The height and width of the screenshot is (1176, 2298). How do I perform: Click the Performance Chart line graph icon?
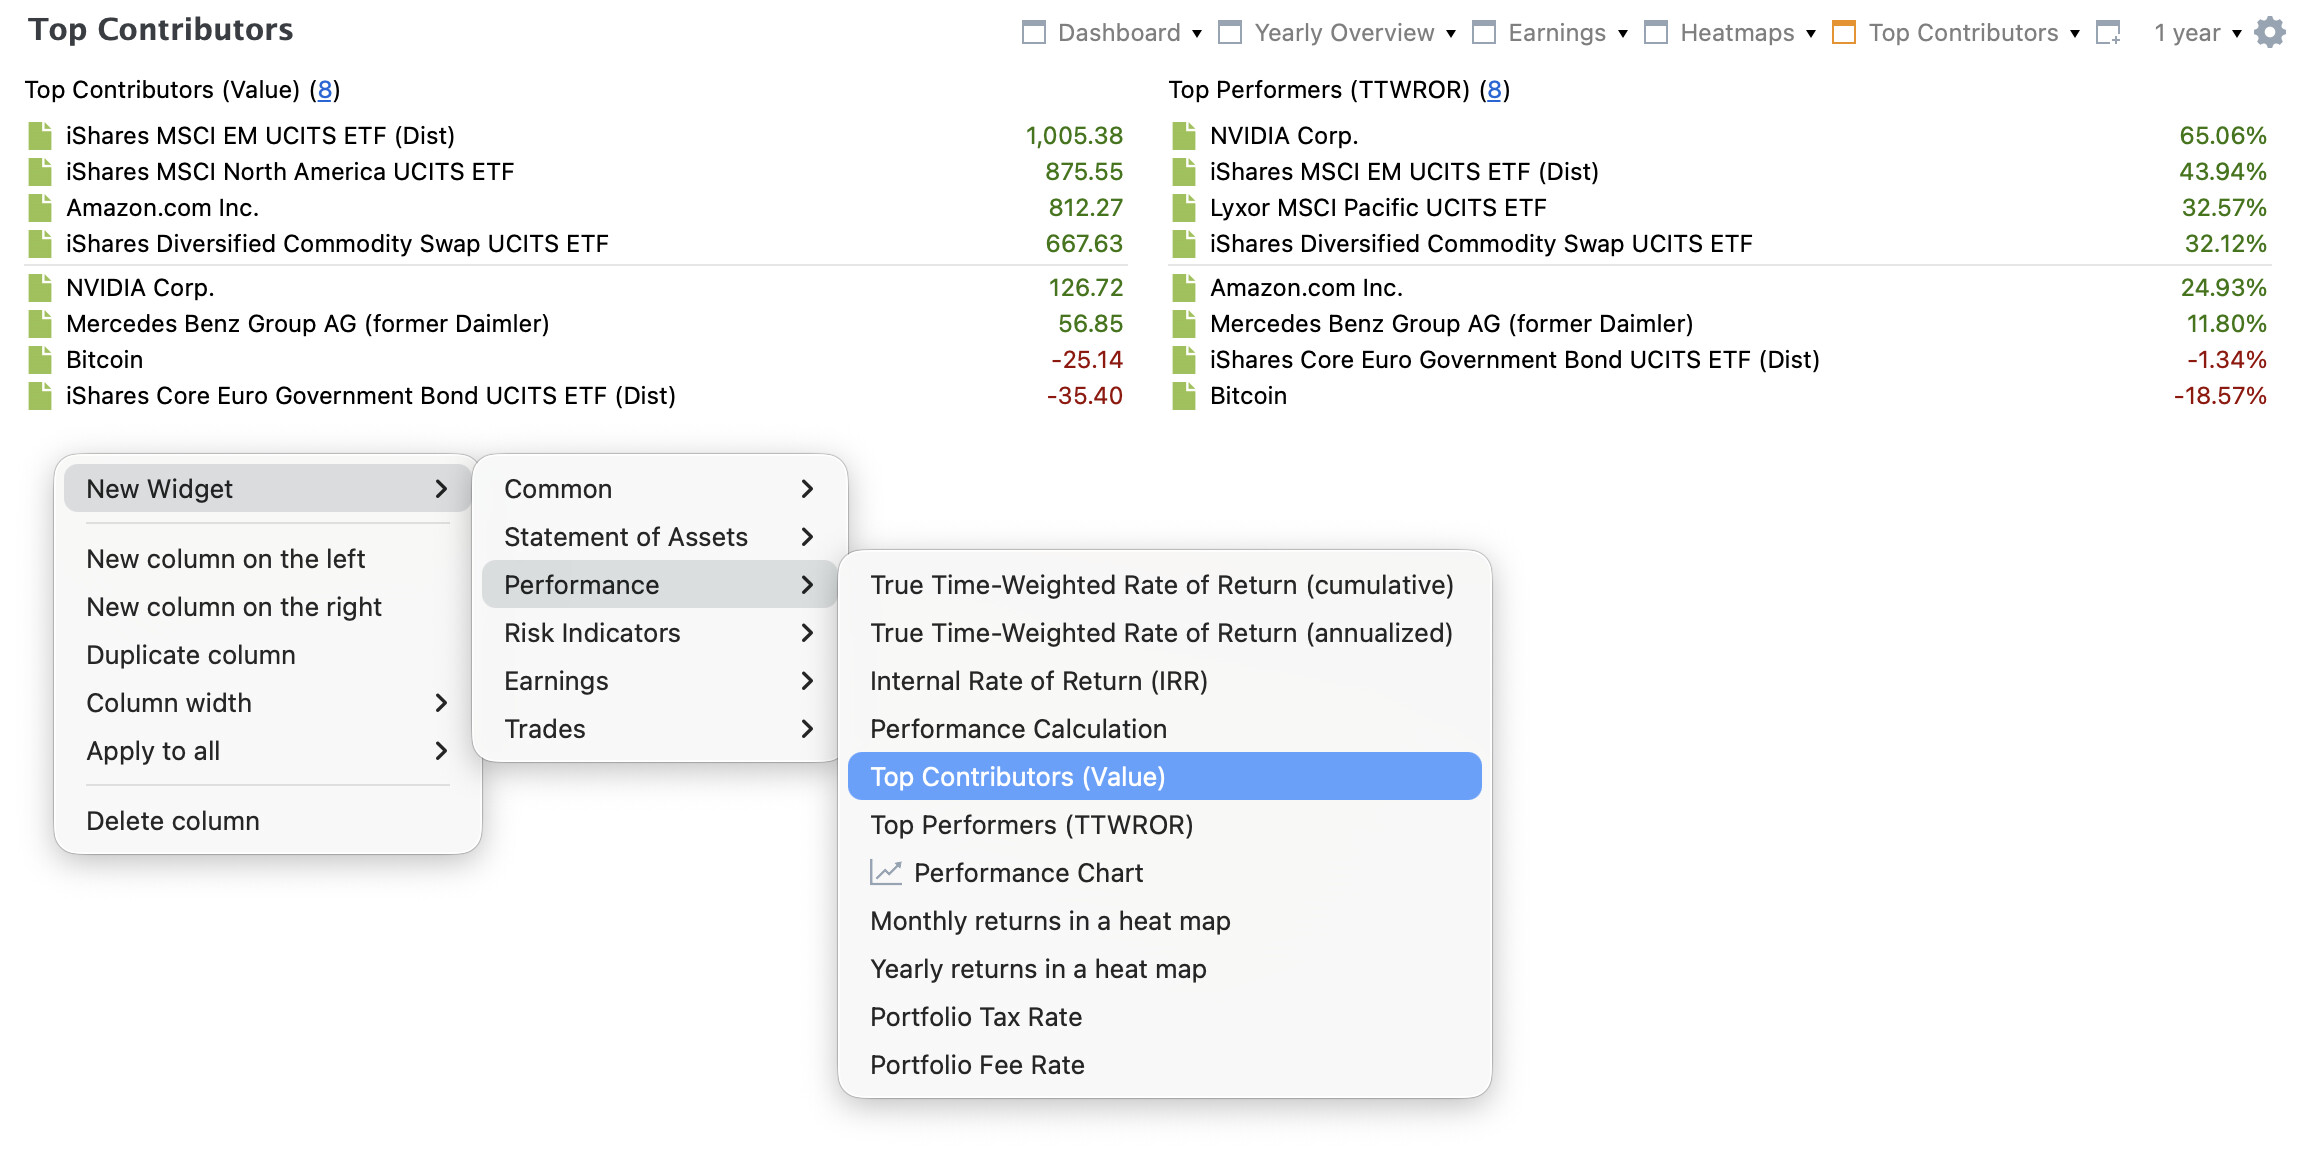coord(886,873)
